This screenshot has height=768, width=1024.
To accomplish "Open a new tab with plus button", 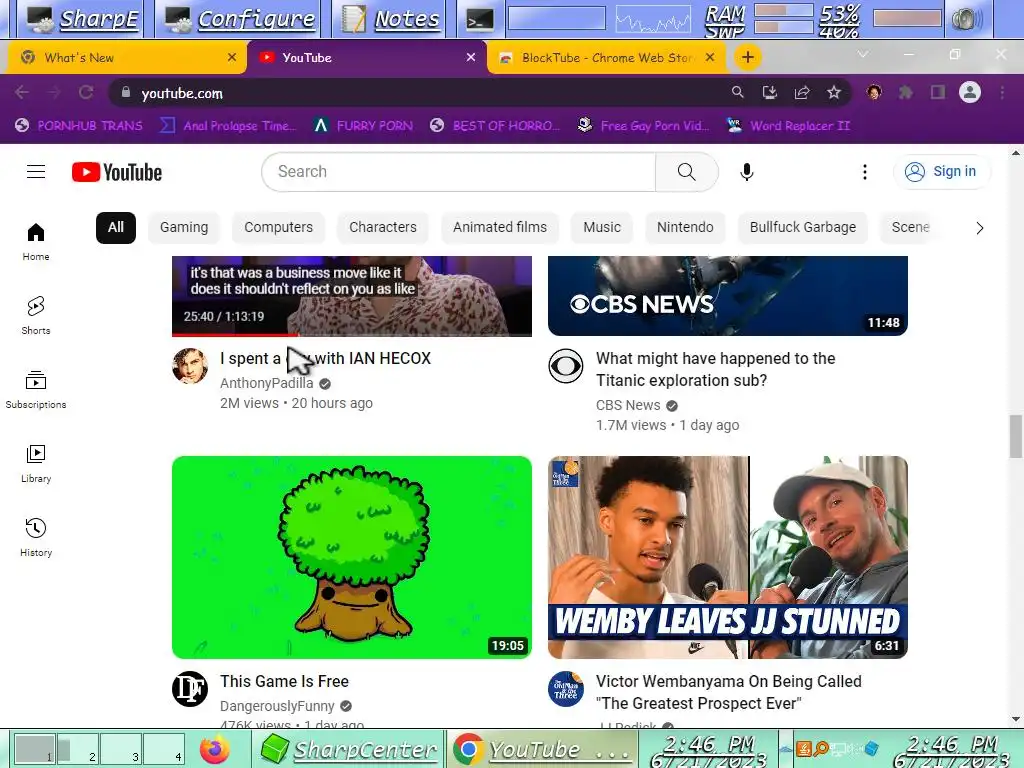I will [x=748, y=57].
